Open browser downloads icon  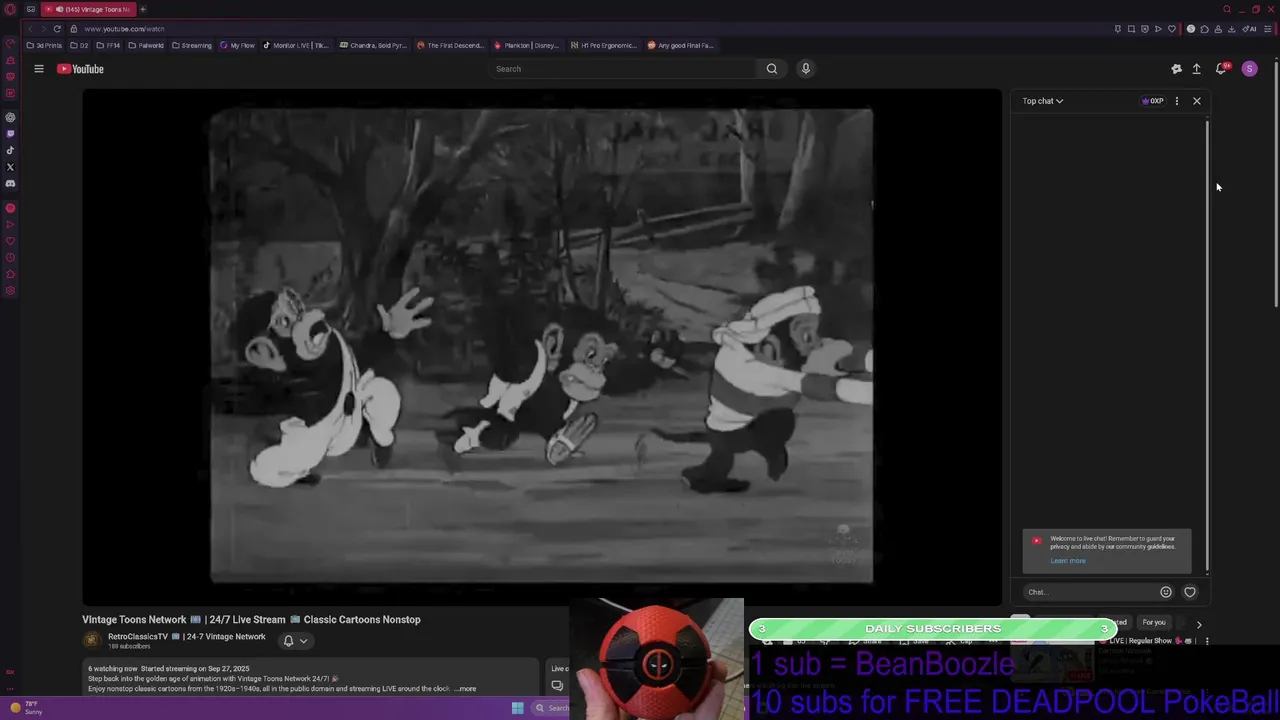point(1231,29)
